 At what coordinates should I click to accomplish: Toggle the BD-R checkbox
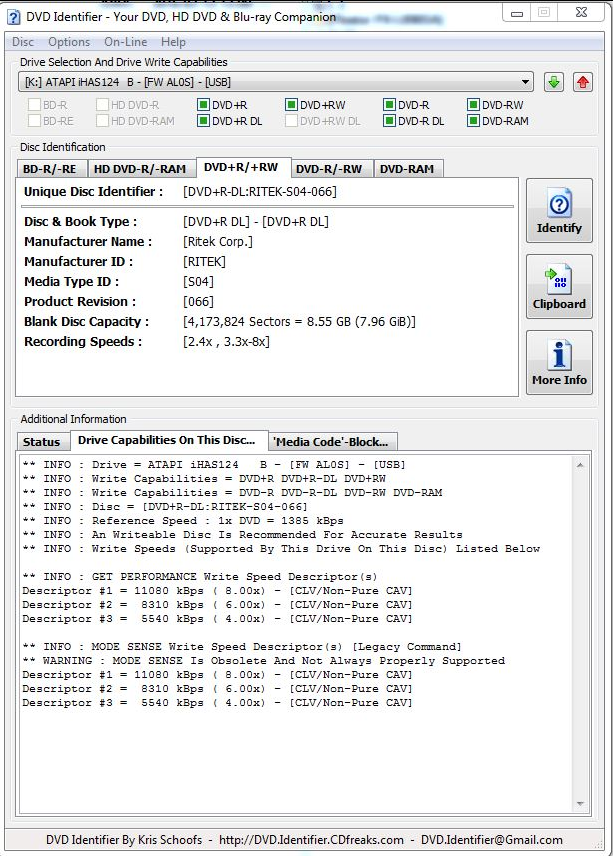(x=34, y=105)
